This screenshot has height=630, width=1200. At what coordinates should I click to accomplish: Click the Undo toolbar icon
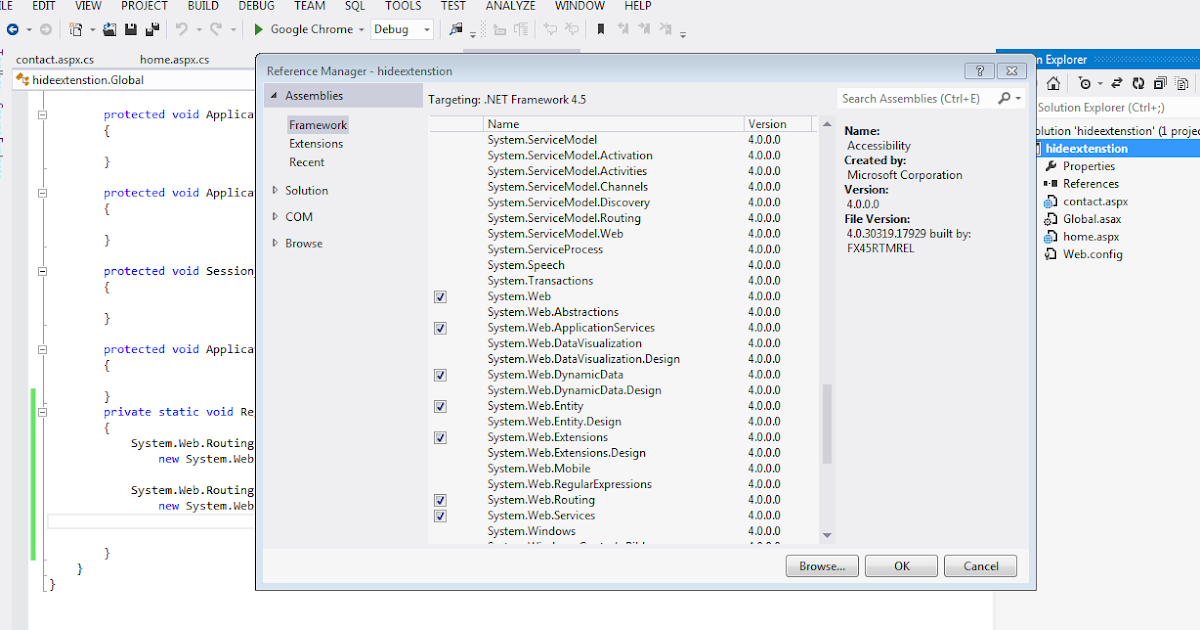tap(181, 30)
